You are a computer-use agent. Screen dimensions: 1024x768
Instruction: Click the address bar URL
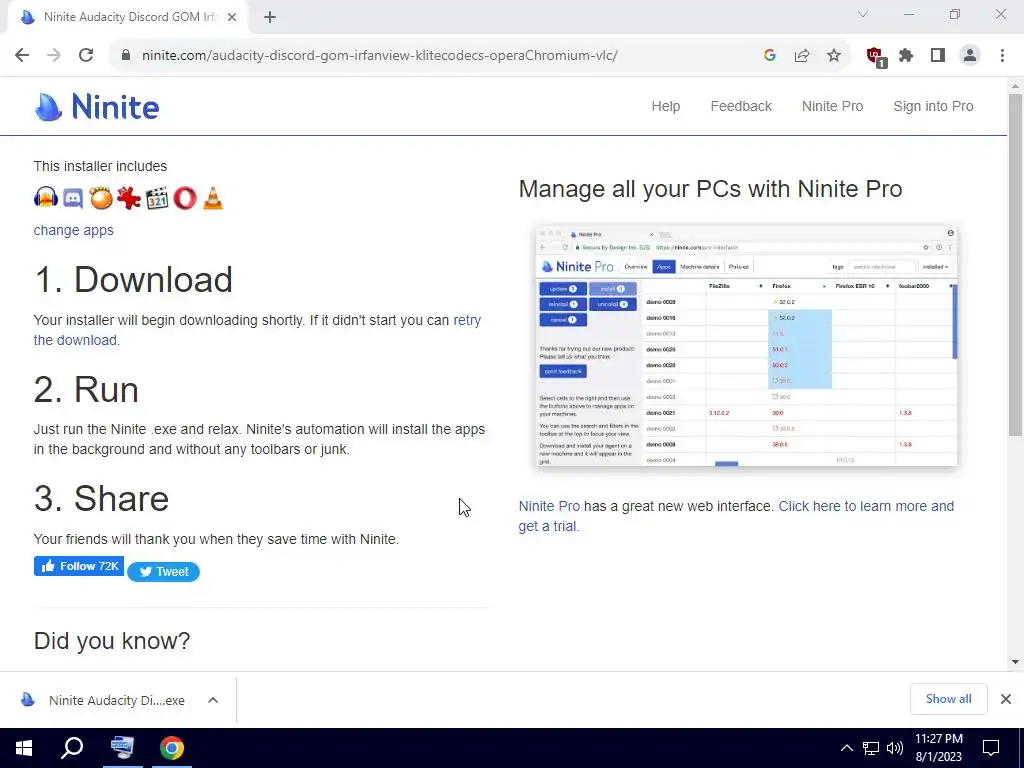379,56
